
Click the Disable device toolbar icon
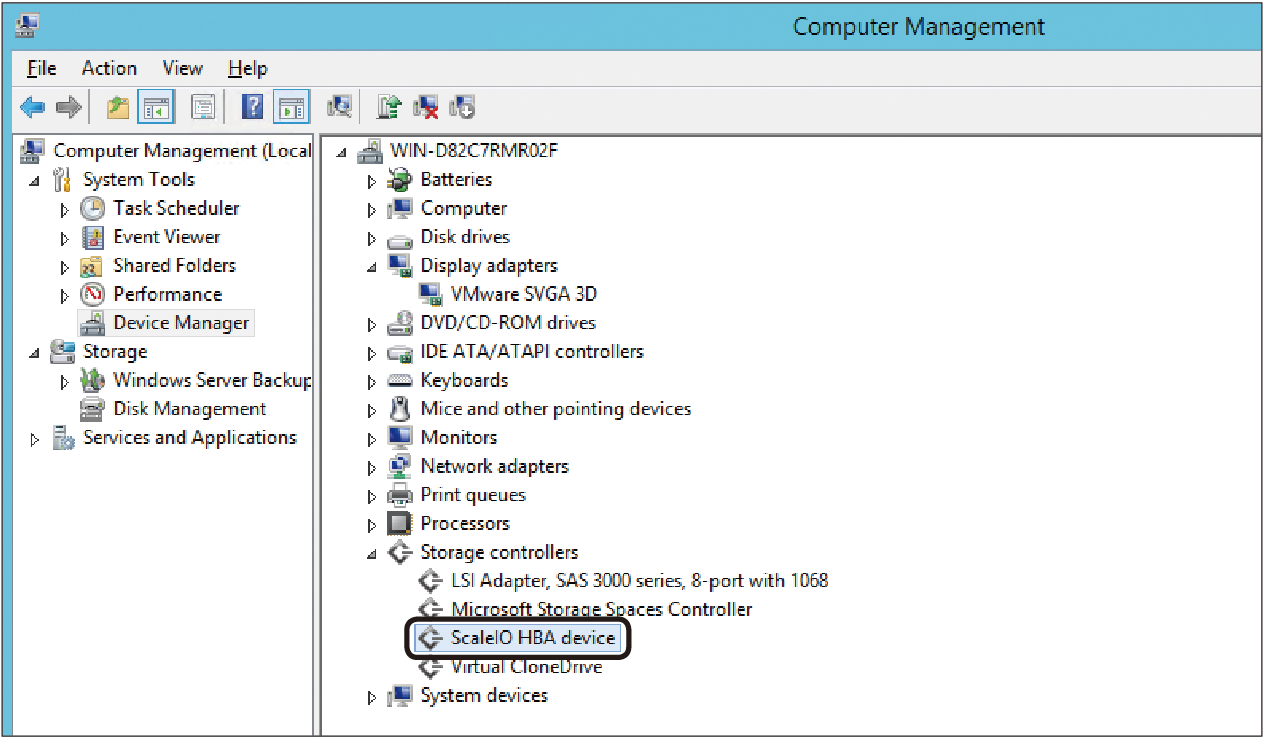click(462, 106)
